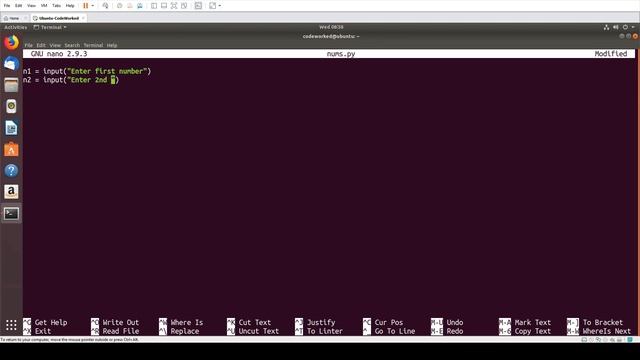Screen dimensions: 640x360
Task: Open Rhythmbox music player in dock
Action: pos(11,107)
